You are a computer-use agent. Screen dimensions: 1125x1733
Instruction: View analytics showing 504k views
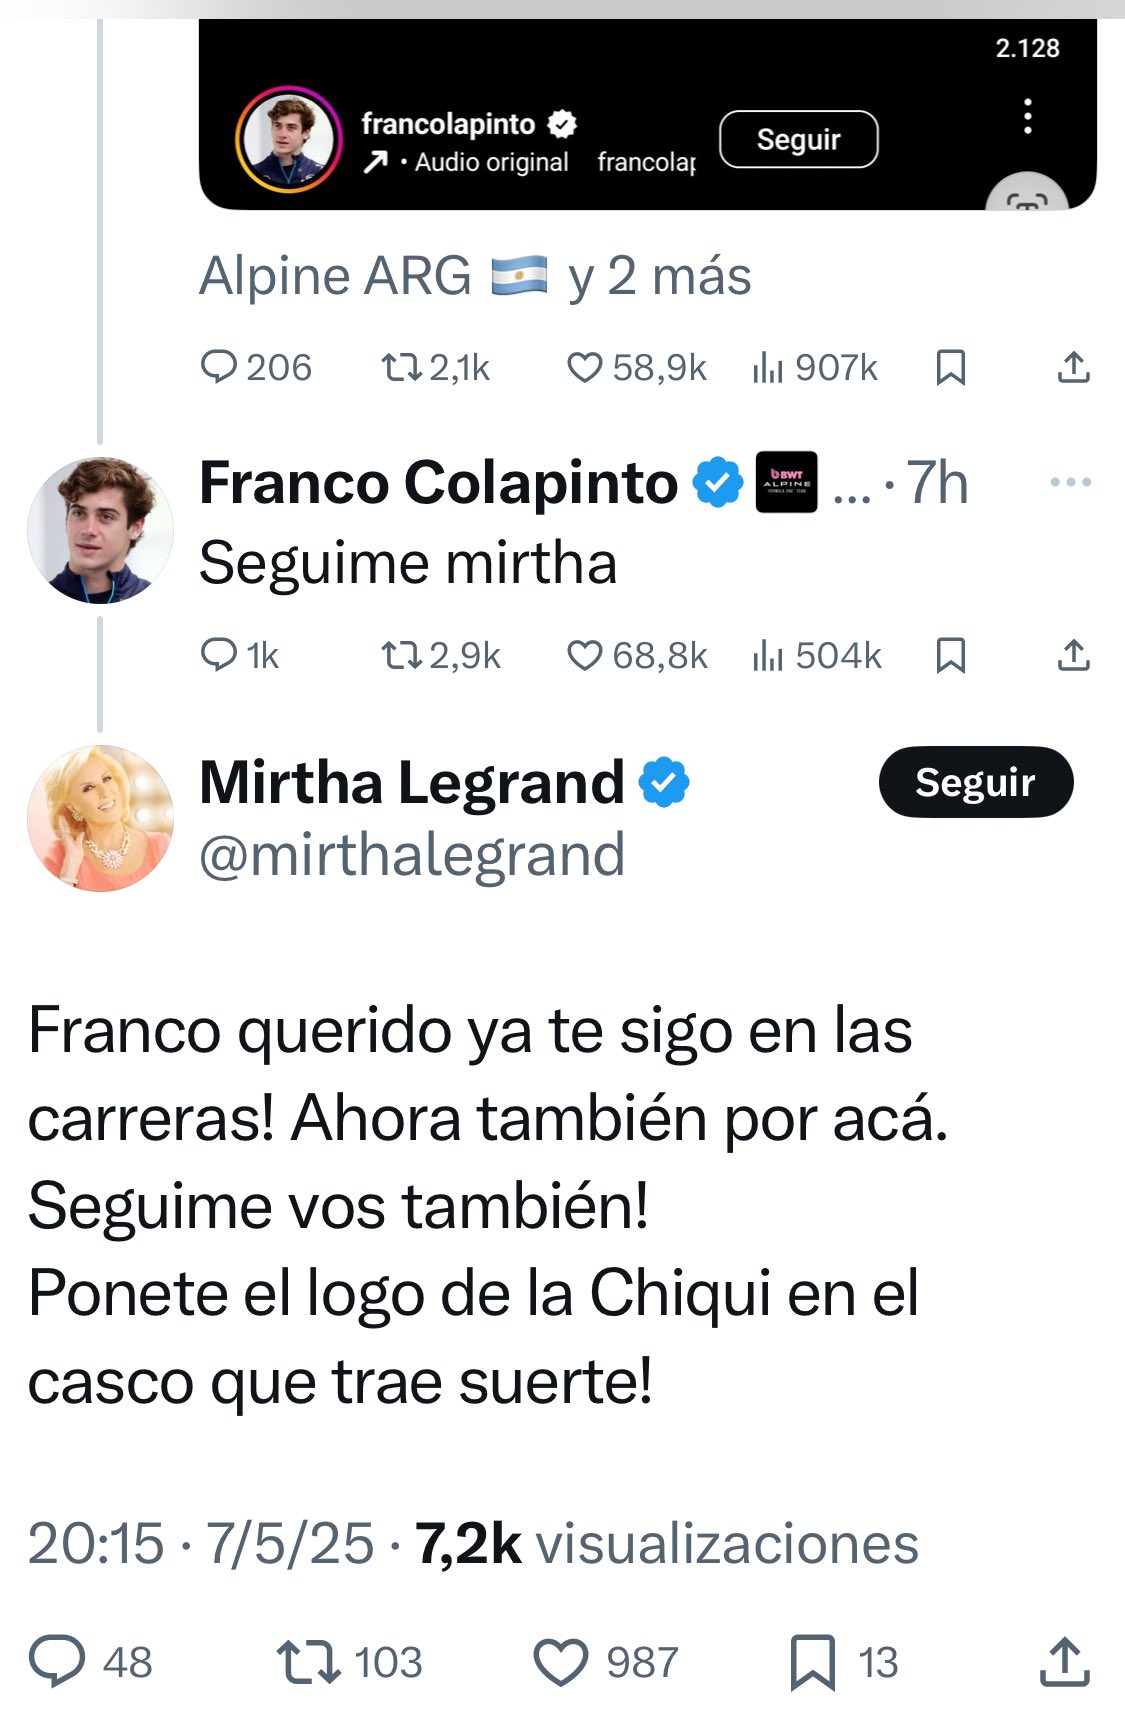[817, 655]
